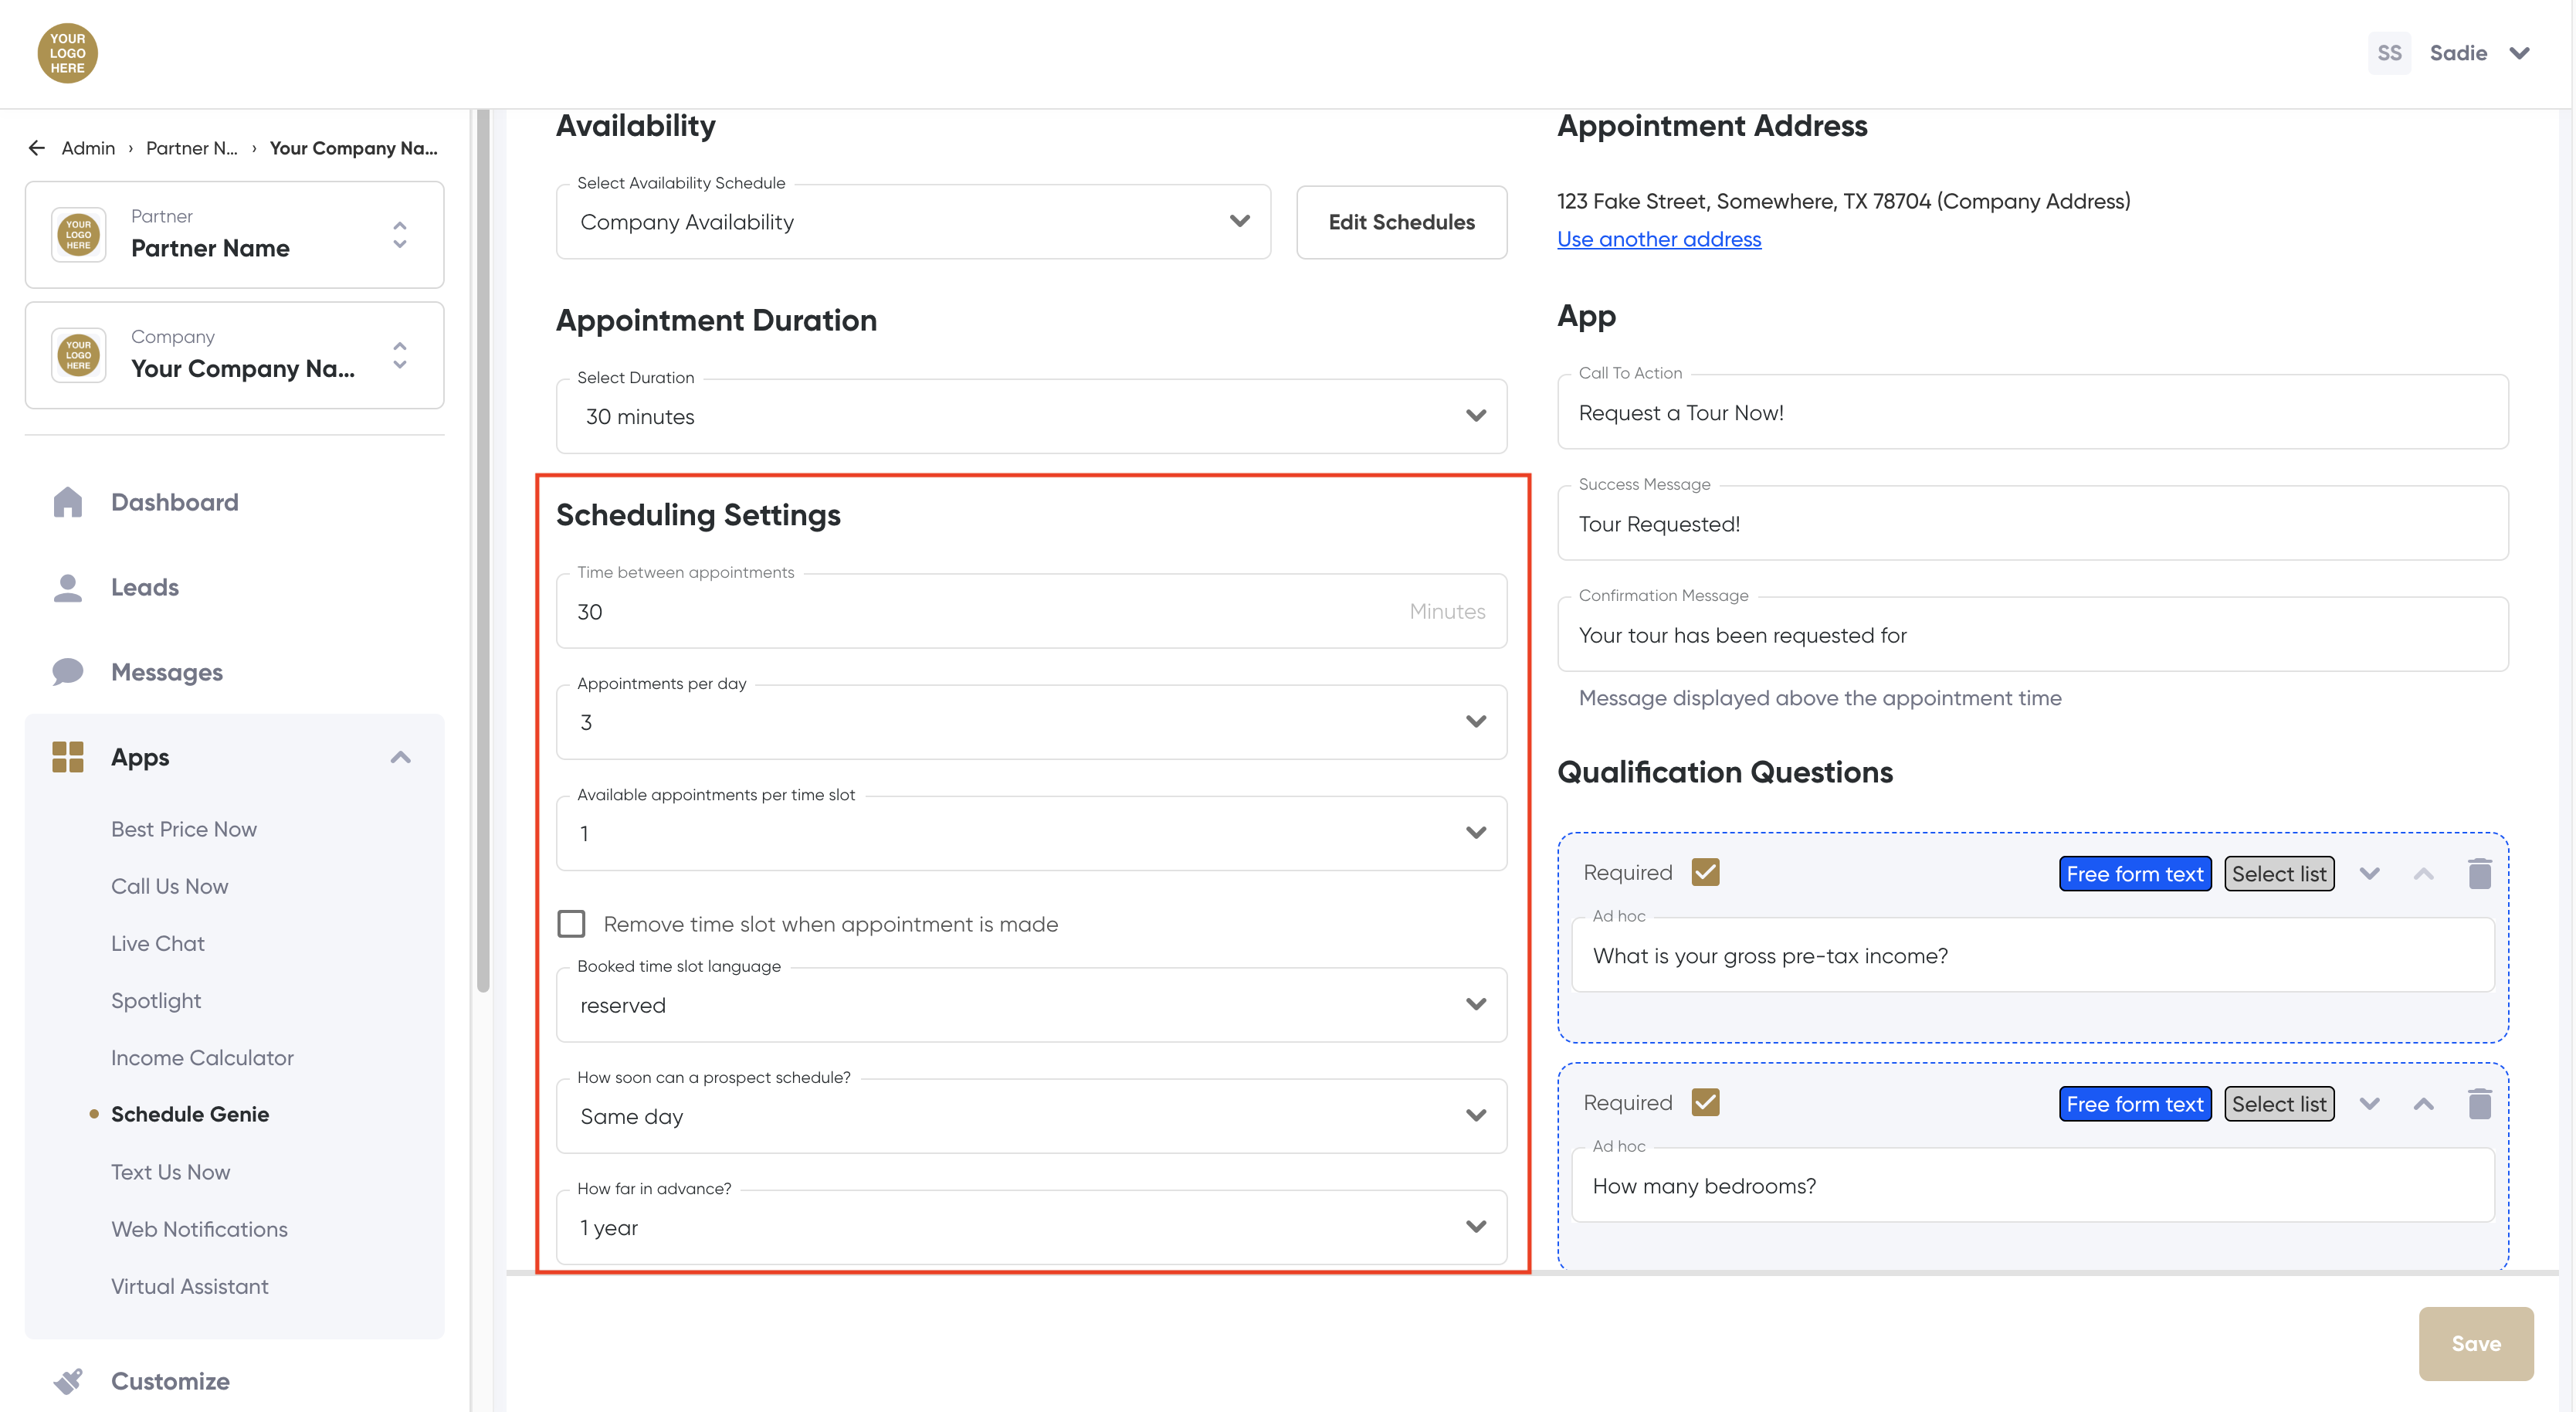Screen dimensions: 2576x1412
Task: Click the Customize paintbrush icon
Action: (67, 1381)
